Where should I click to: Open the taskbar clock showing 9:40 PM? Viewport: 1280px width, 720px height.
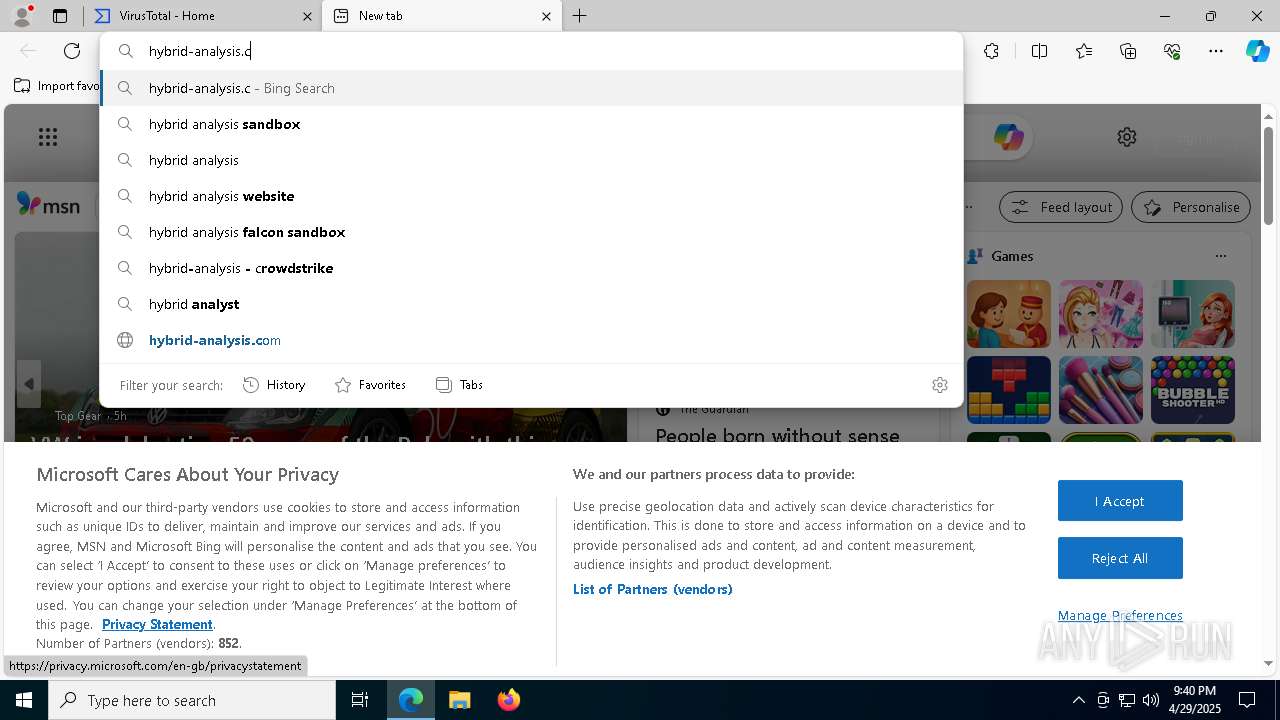[x=1195, y=700]
